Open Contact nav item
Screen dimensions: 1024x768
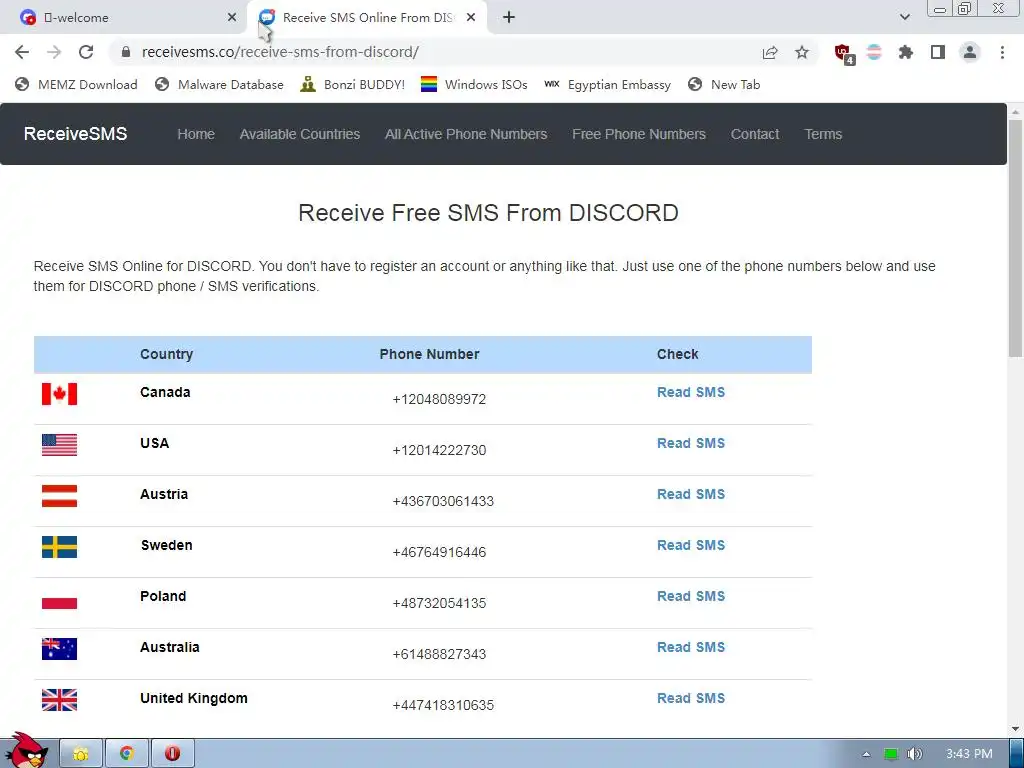(755, 134)
